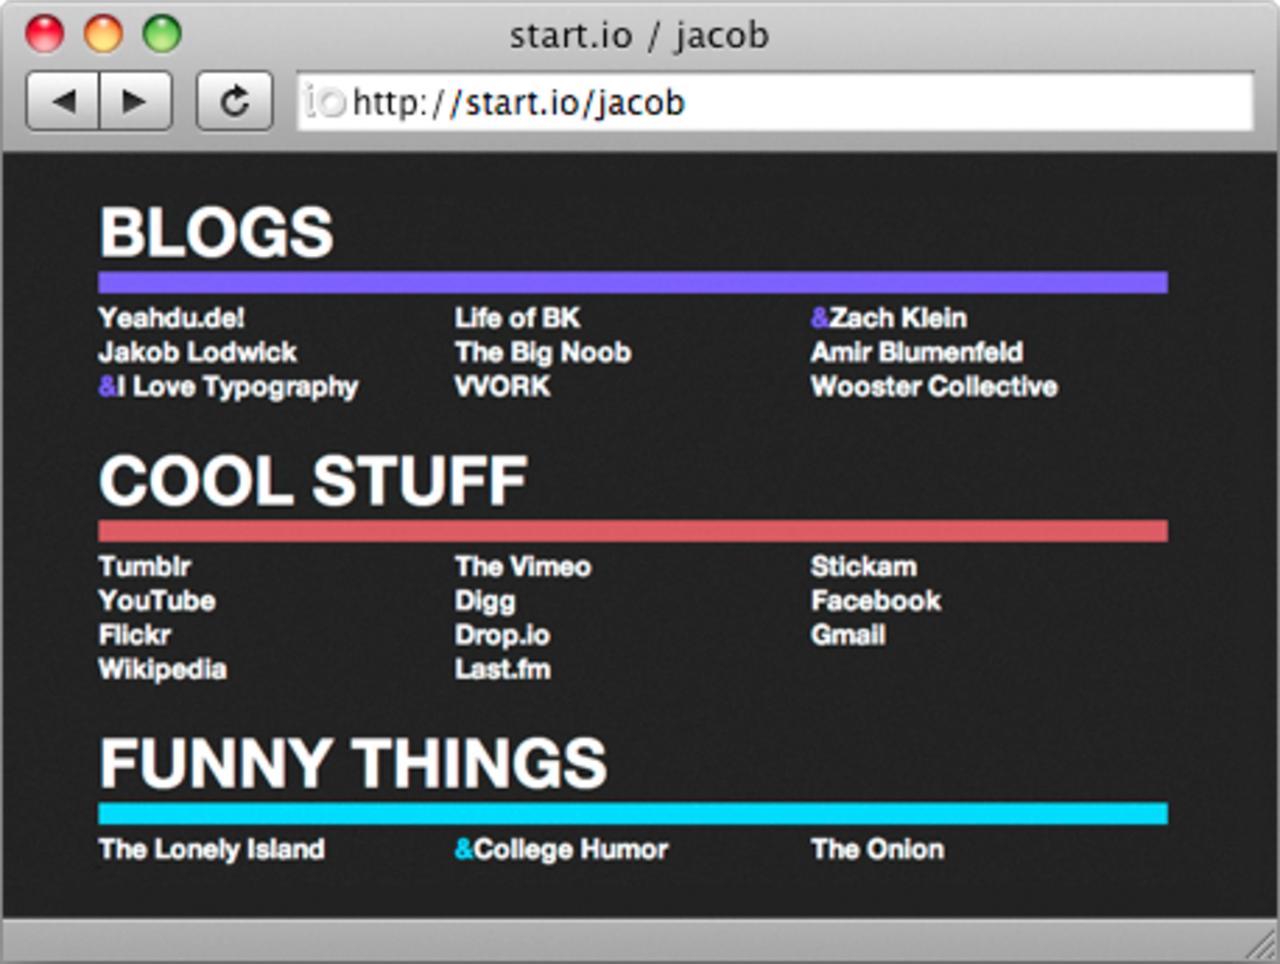Open the Tumblr link

pyautogui.click(x=144, y=566)
